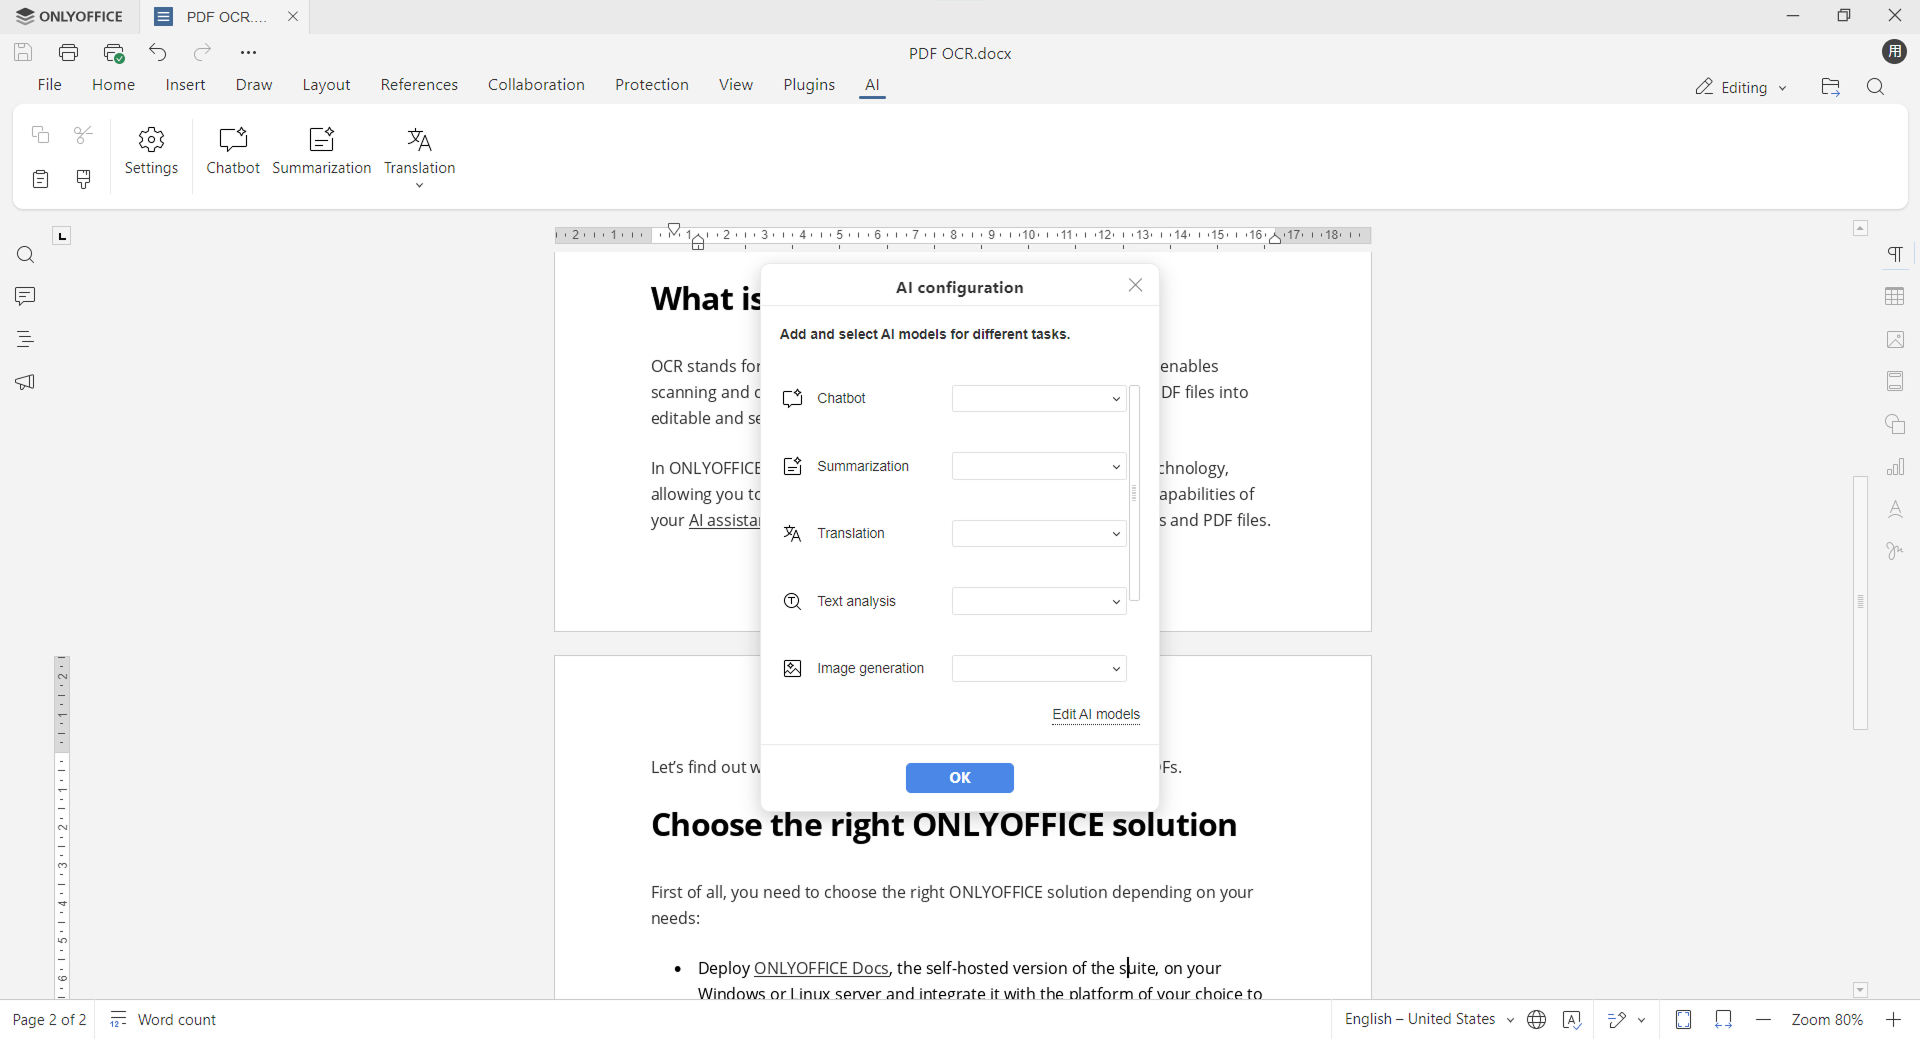The image size is (1920, 1039).
Task: Open chart settings in right sidebar
Action: click(1896, 467)
